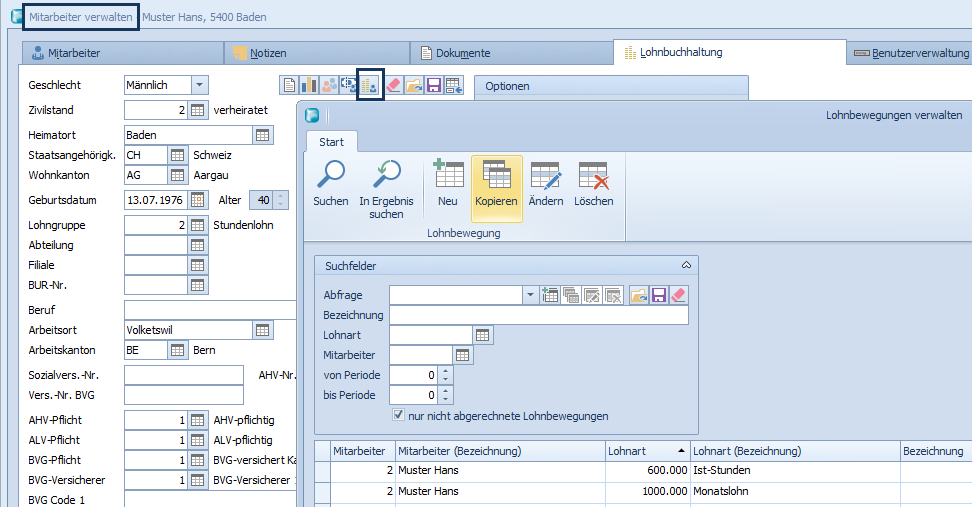This screenshot has height=507, width=972.
Task: Click eraser icon in Abfrage row
Action: [x=679, y=295]
